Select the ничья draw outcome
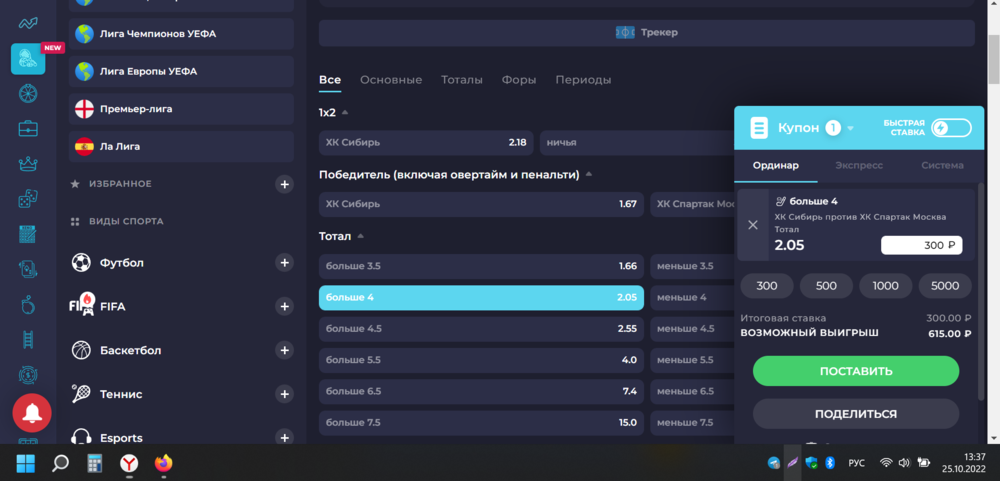Viewport: 1000px width, 481px height. pos(636,142)
